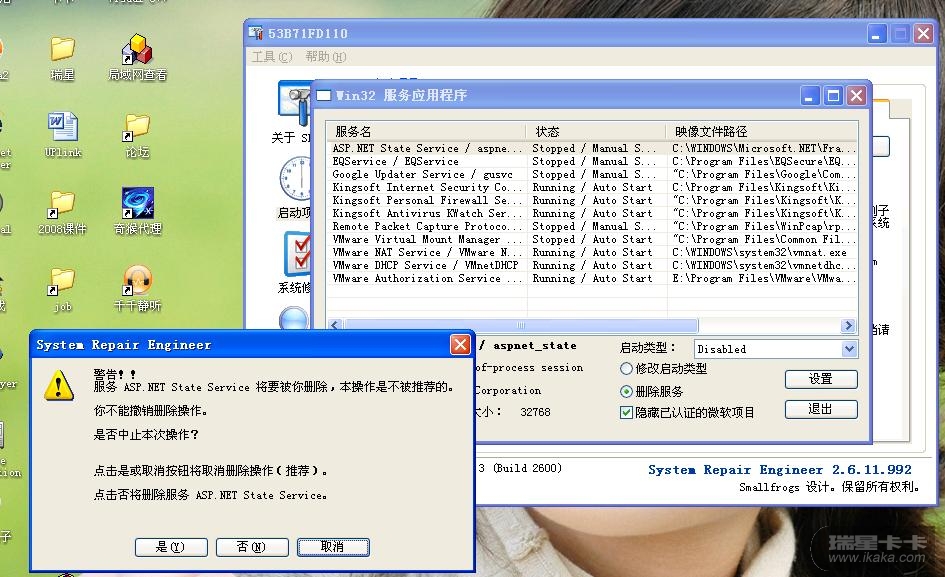Sort by the 映像文件路径 column header
Viewport: 945px width, 577px height.
tap(762, 131)
